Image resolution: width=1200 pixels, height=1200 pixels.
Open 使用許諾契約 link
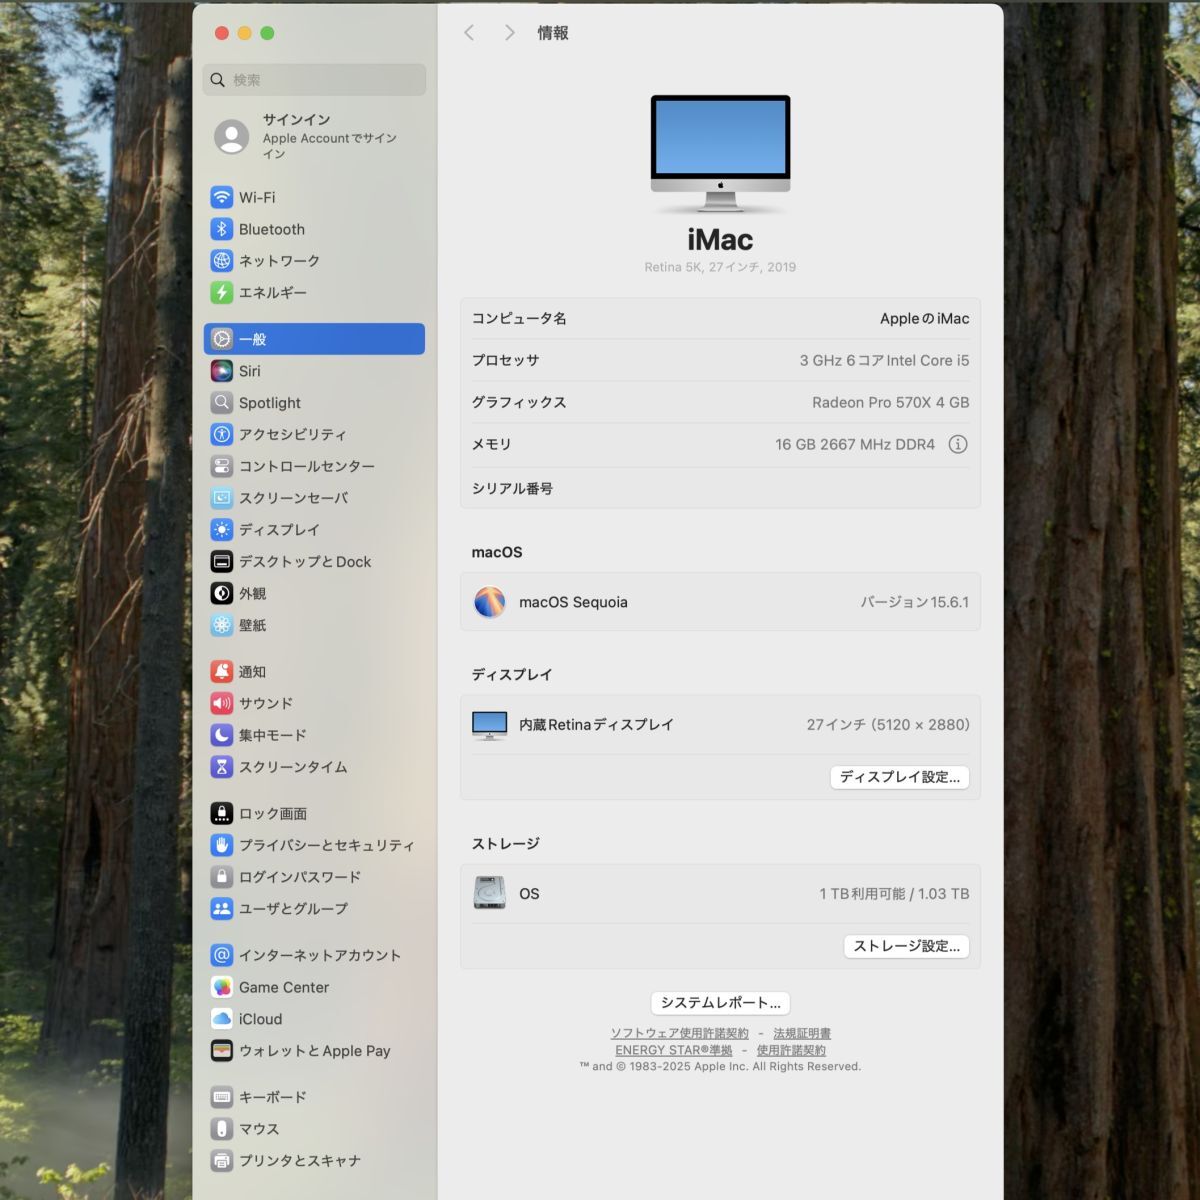click(791, 1050)
